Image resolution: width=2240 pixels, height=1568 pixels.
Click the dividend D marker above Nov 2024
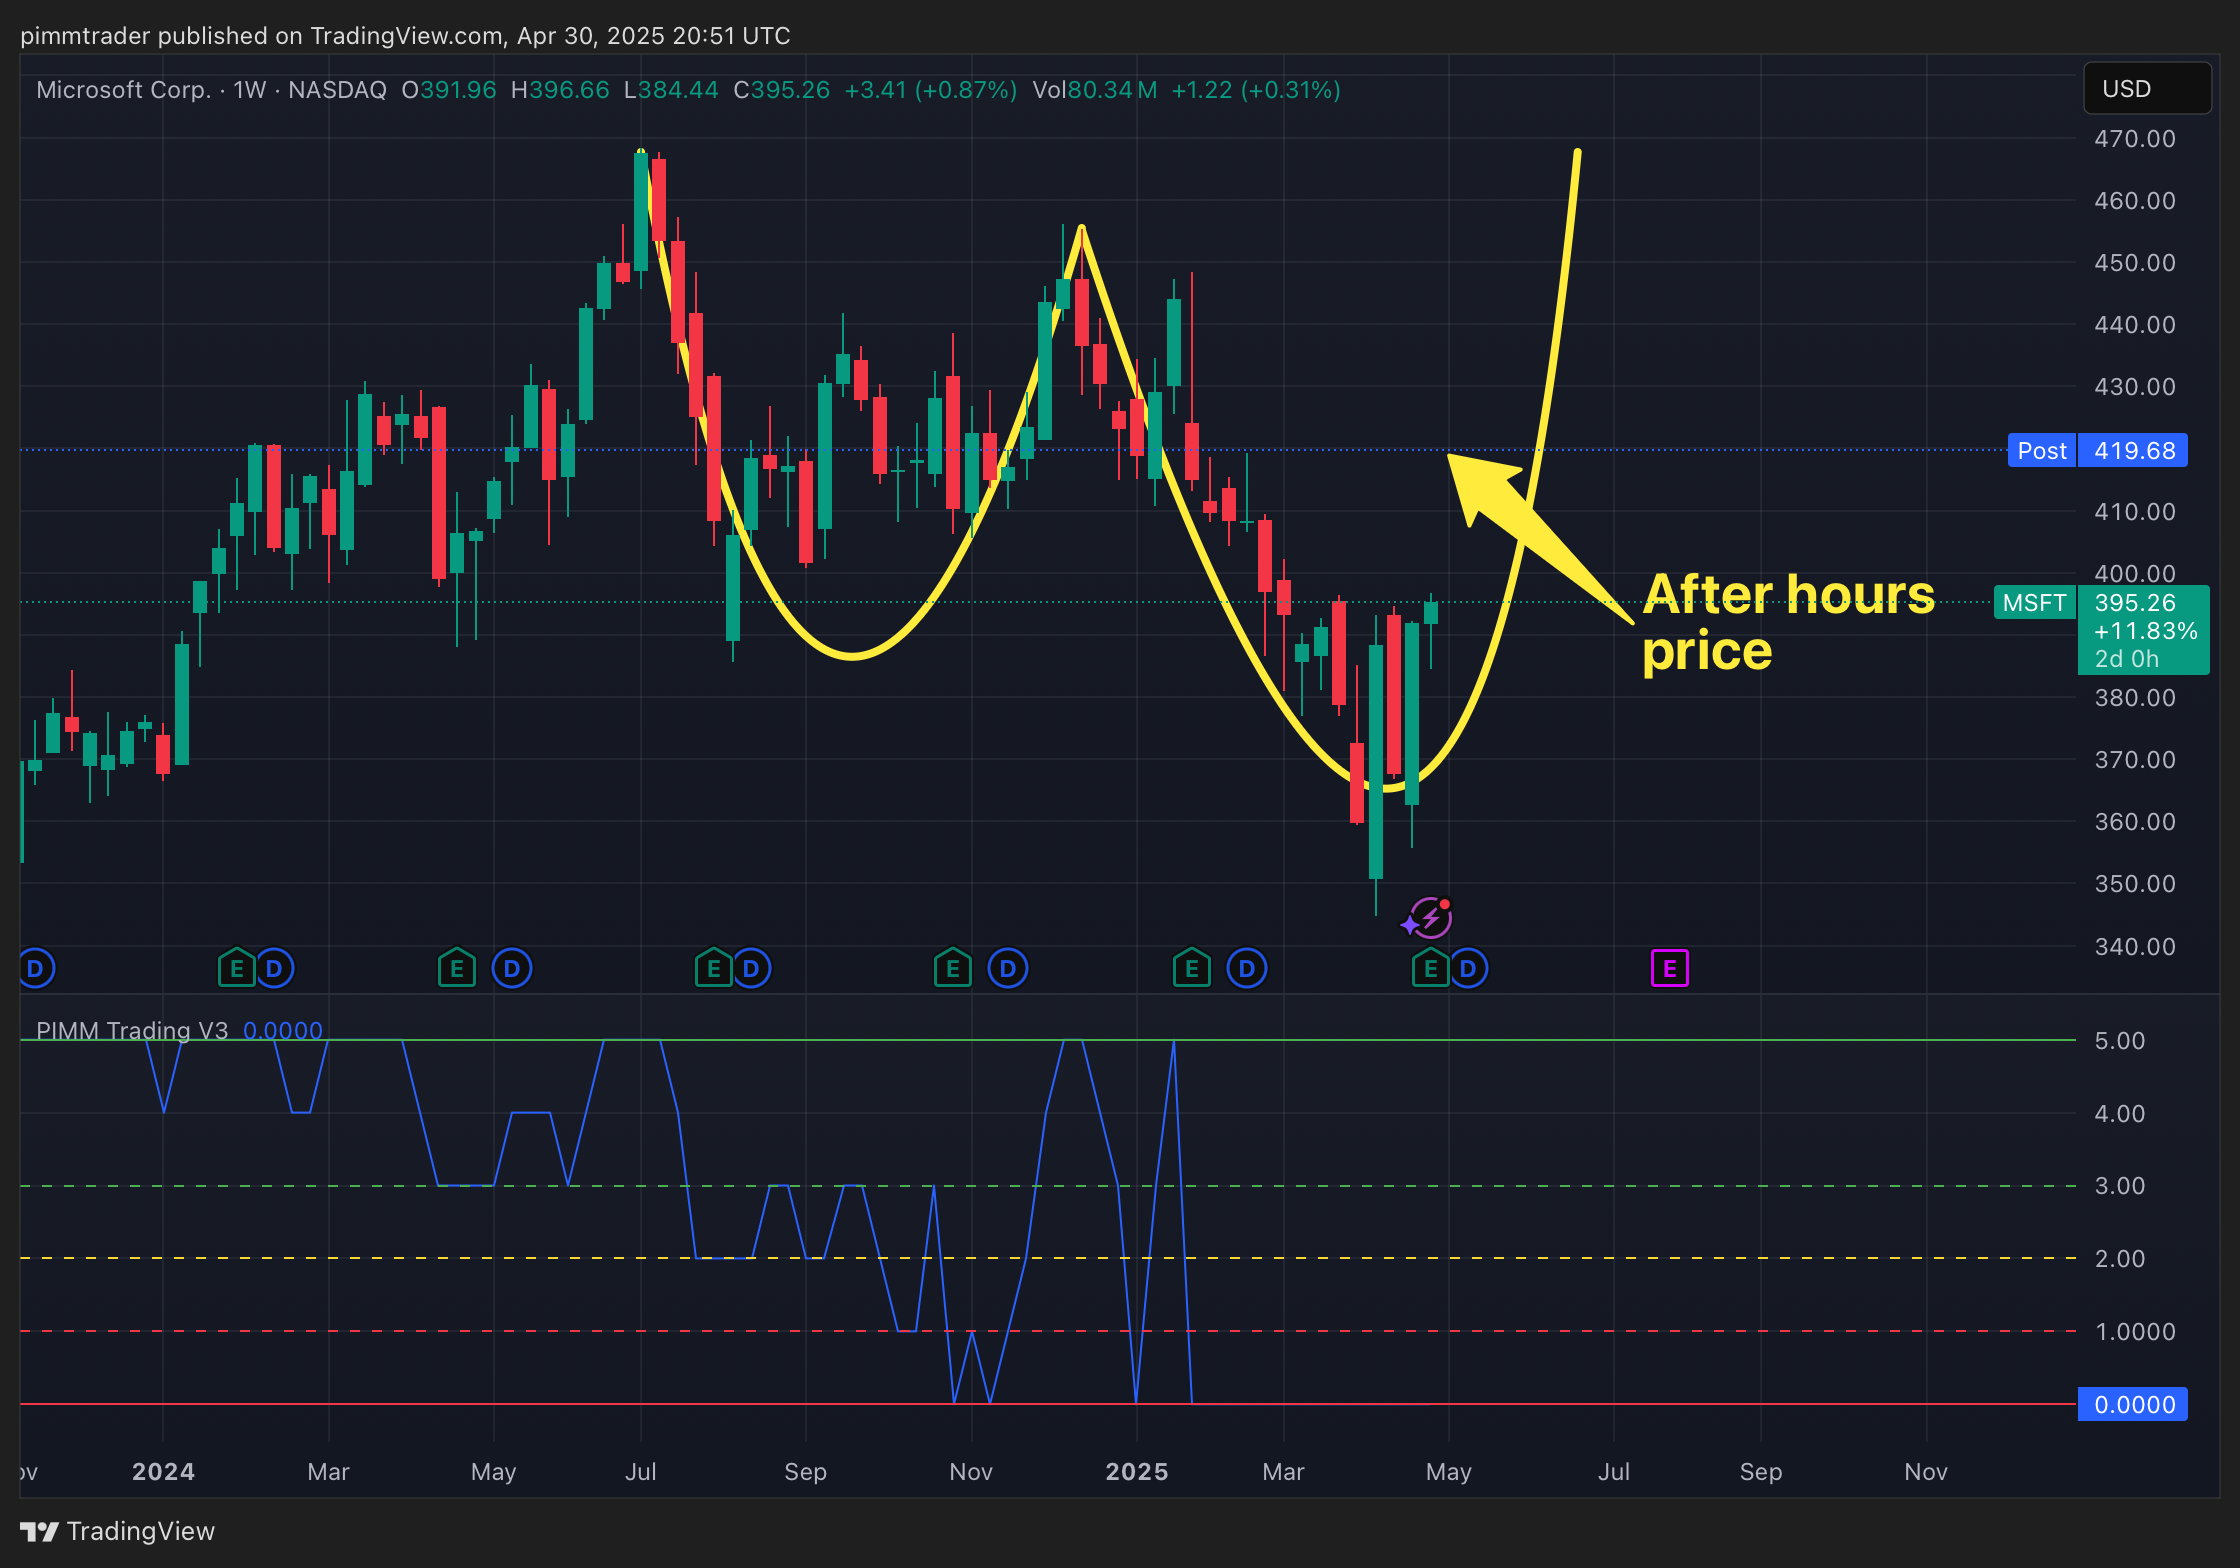(x=1008, y=968)
